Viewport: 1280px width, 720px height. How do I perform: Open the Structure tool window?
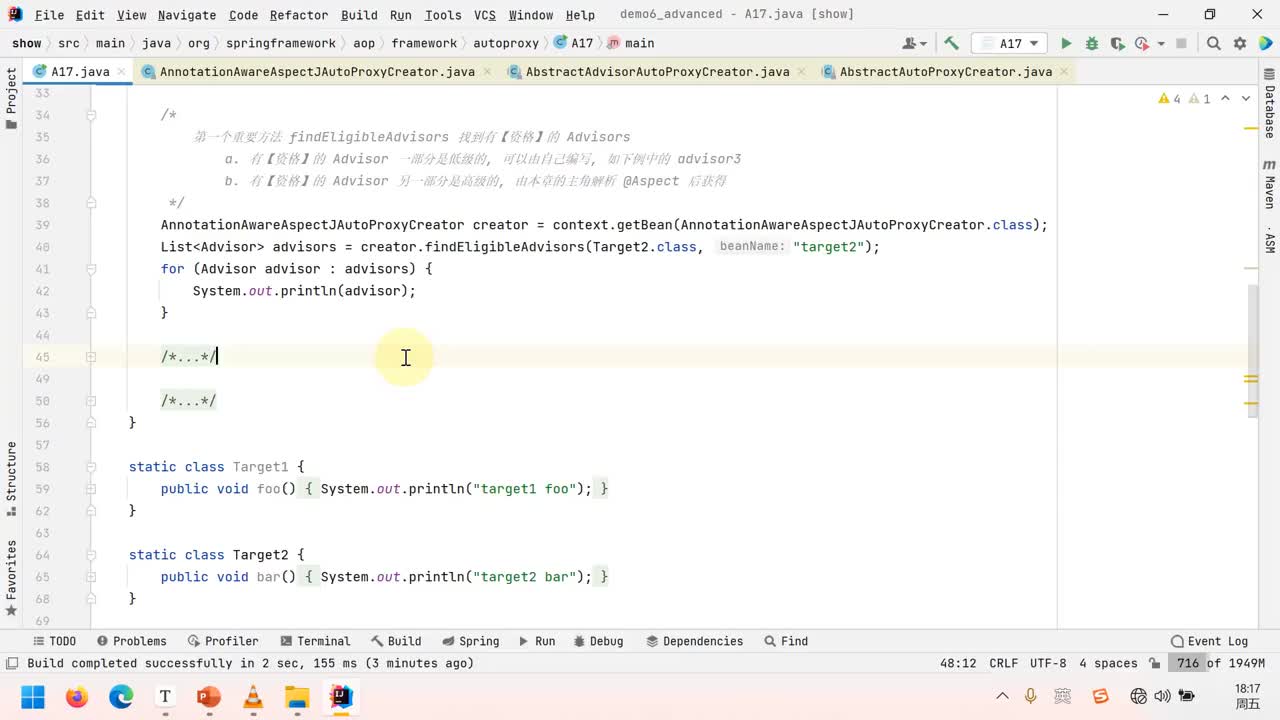tap(11, 478)
